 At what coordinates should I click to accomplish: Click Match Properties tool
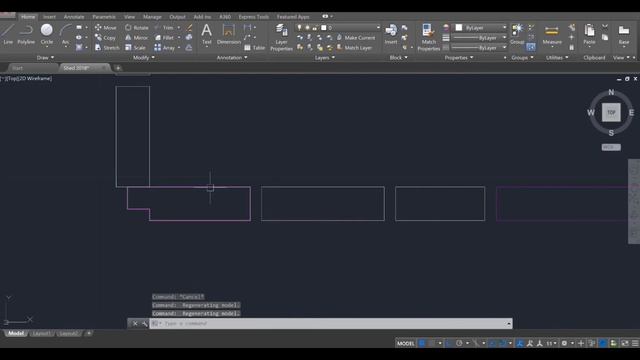(x=429, y=37)
